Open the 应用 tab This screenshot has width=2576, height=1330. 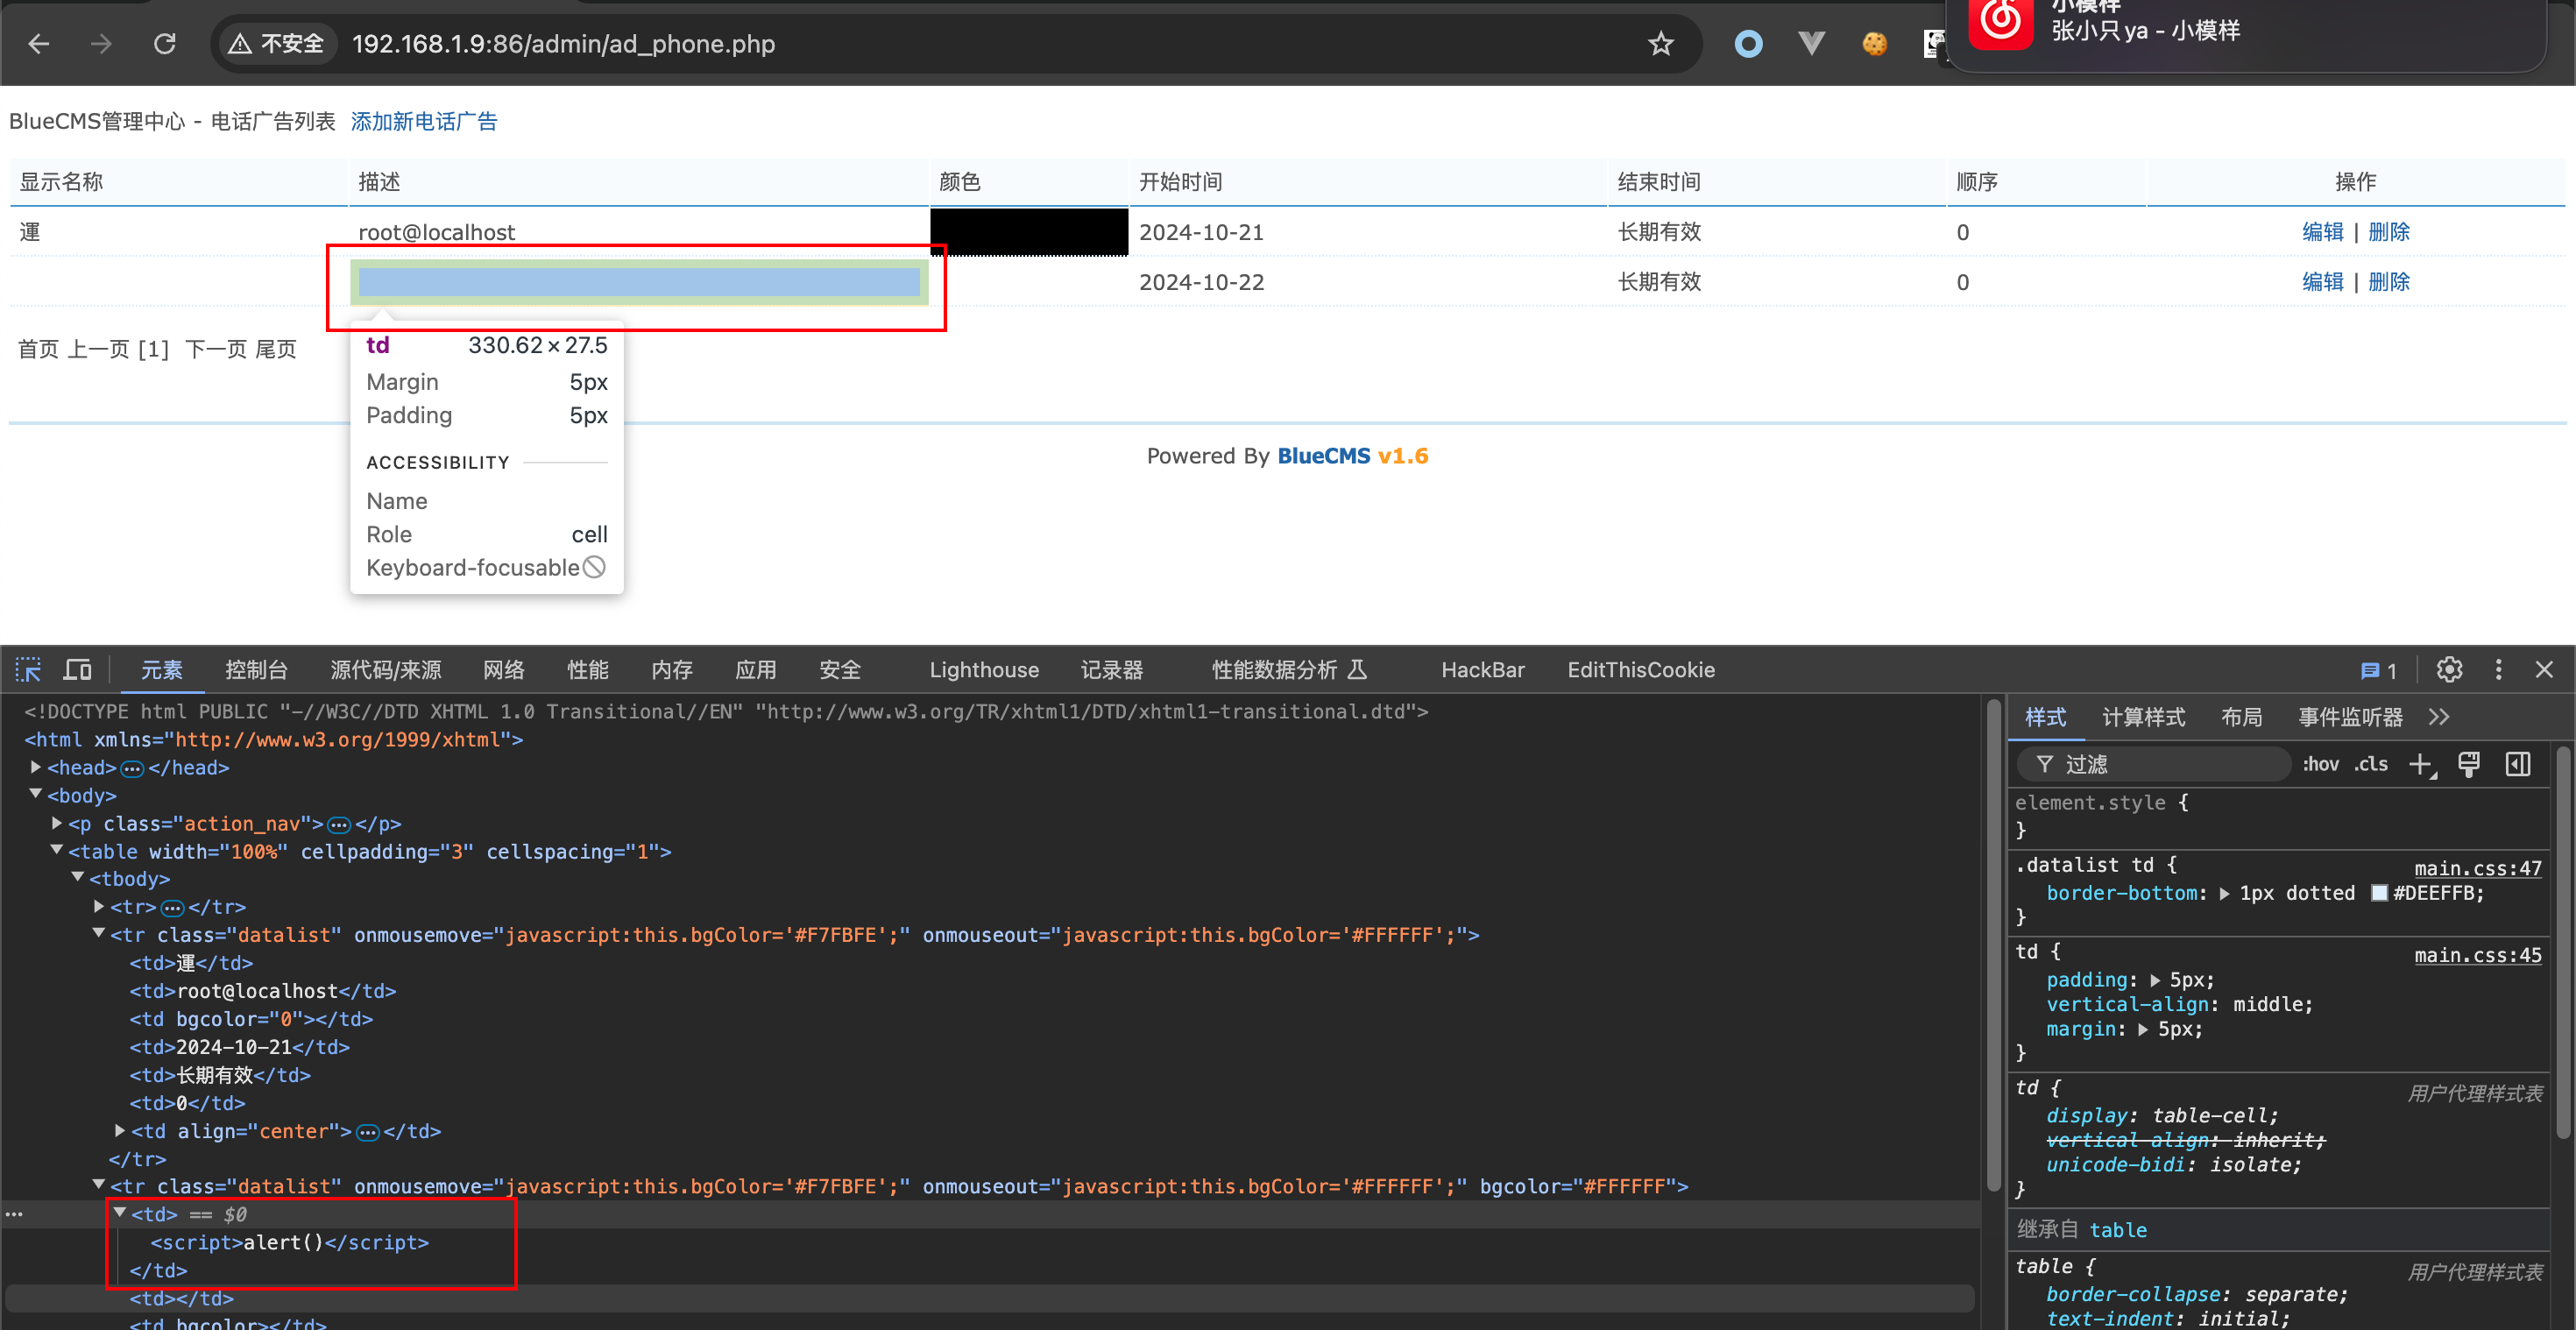(756, 670)
